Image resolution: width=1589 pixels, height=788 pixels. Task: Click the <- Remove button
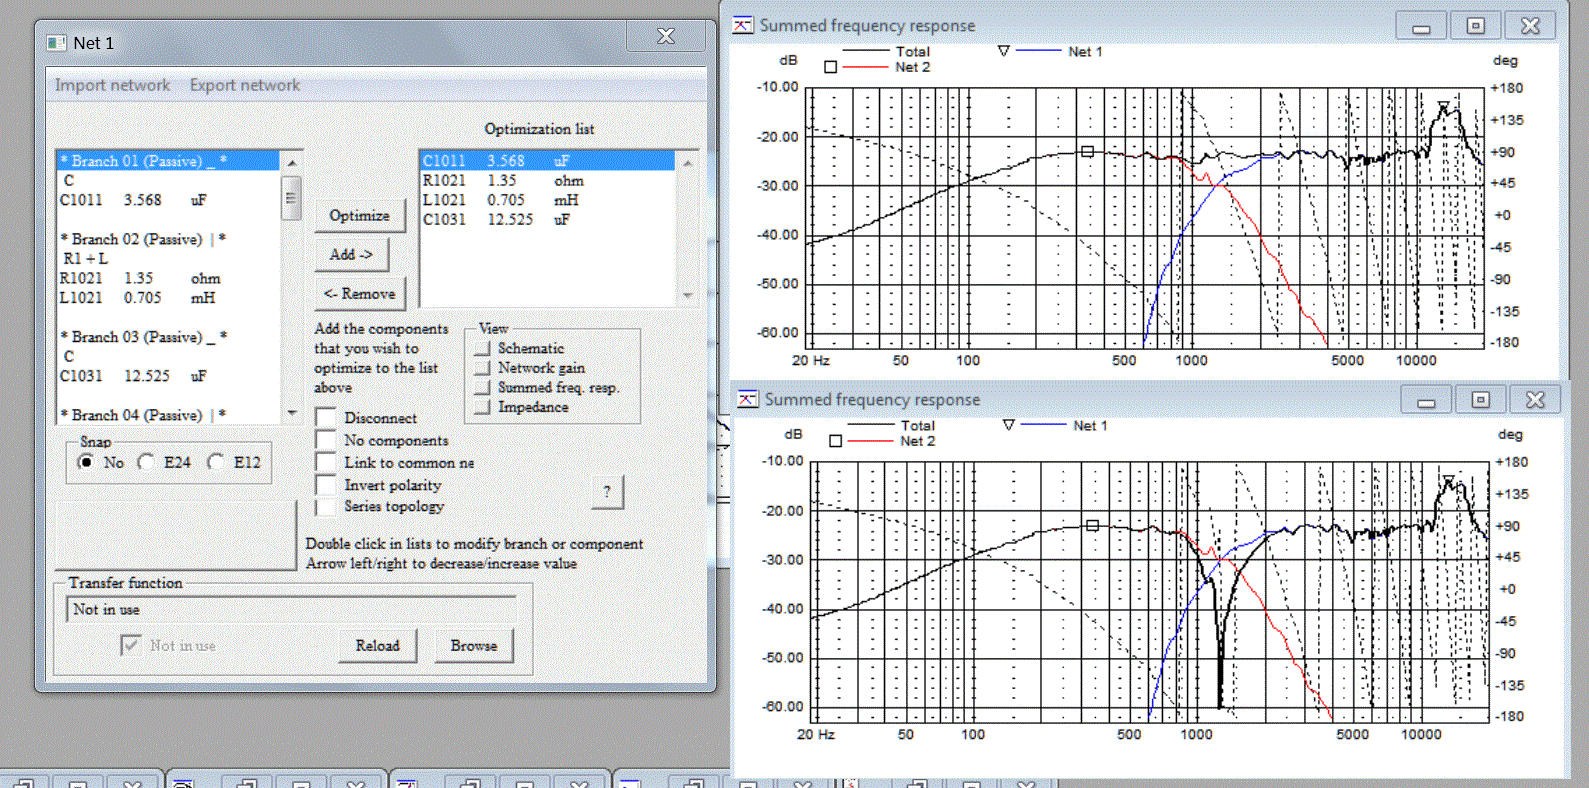coord(360,294)
